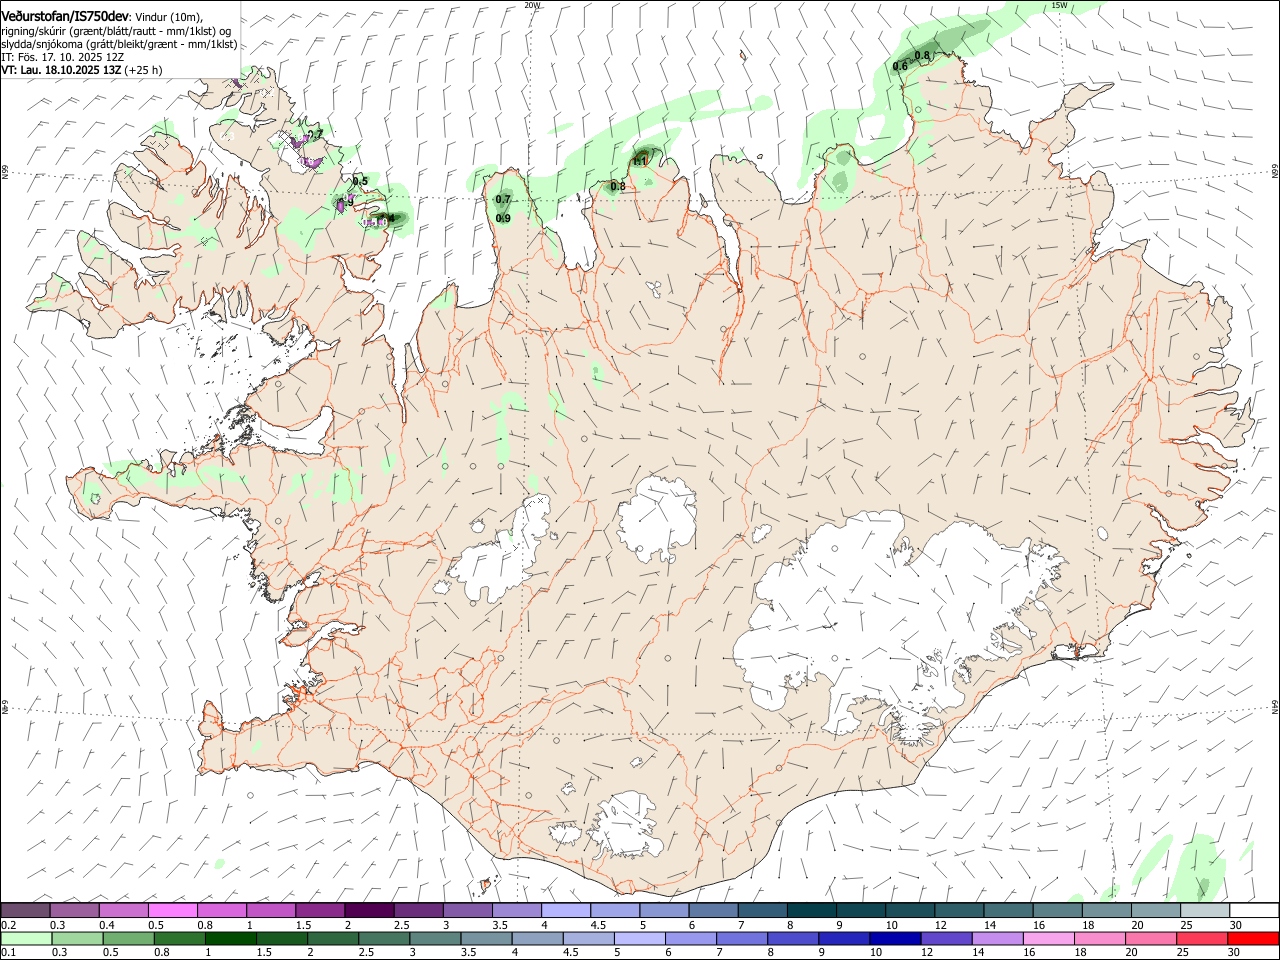1280x960 pixels.
Task: Click the 64N latitude label on right edge
Action: 1275,705
